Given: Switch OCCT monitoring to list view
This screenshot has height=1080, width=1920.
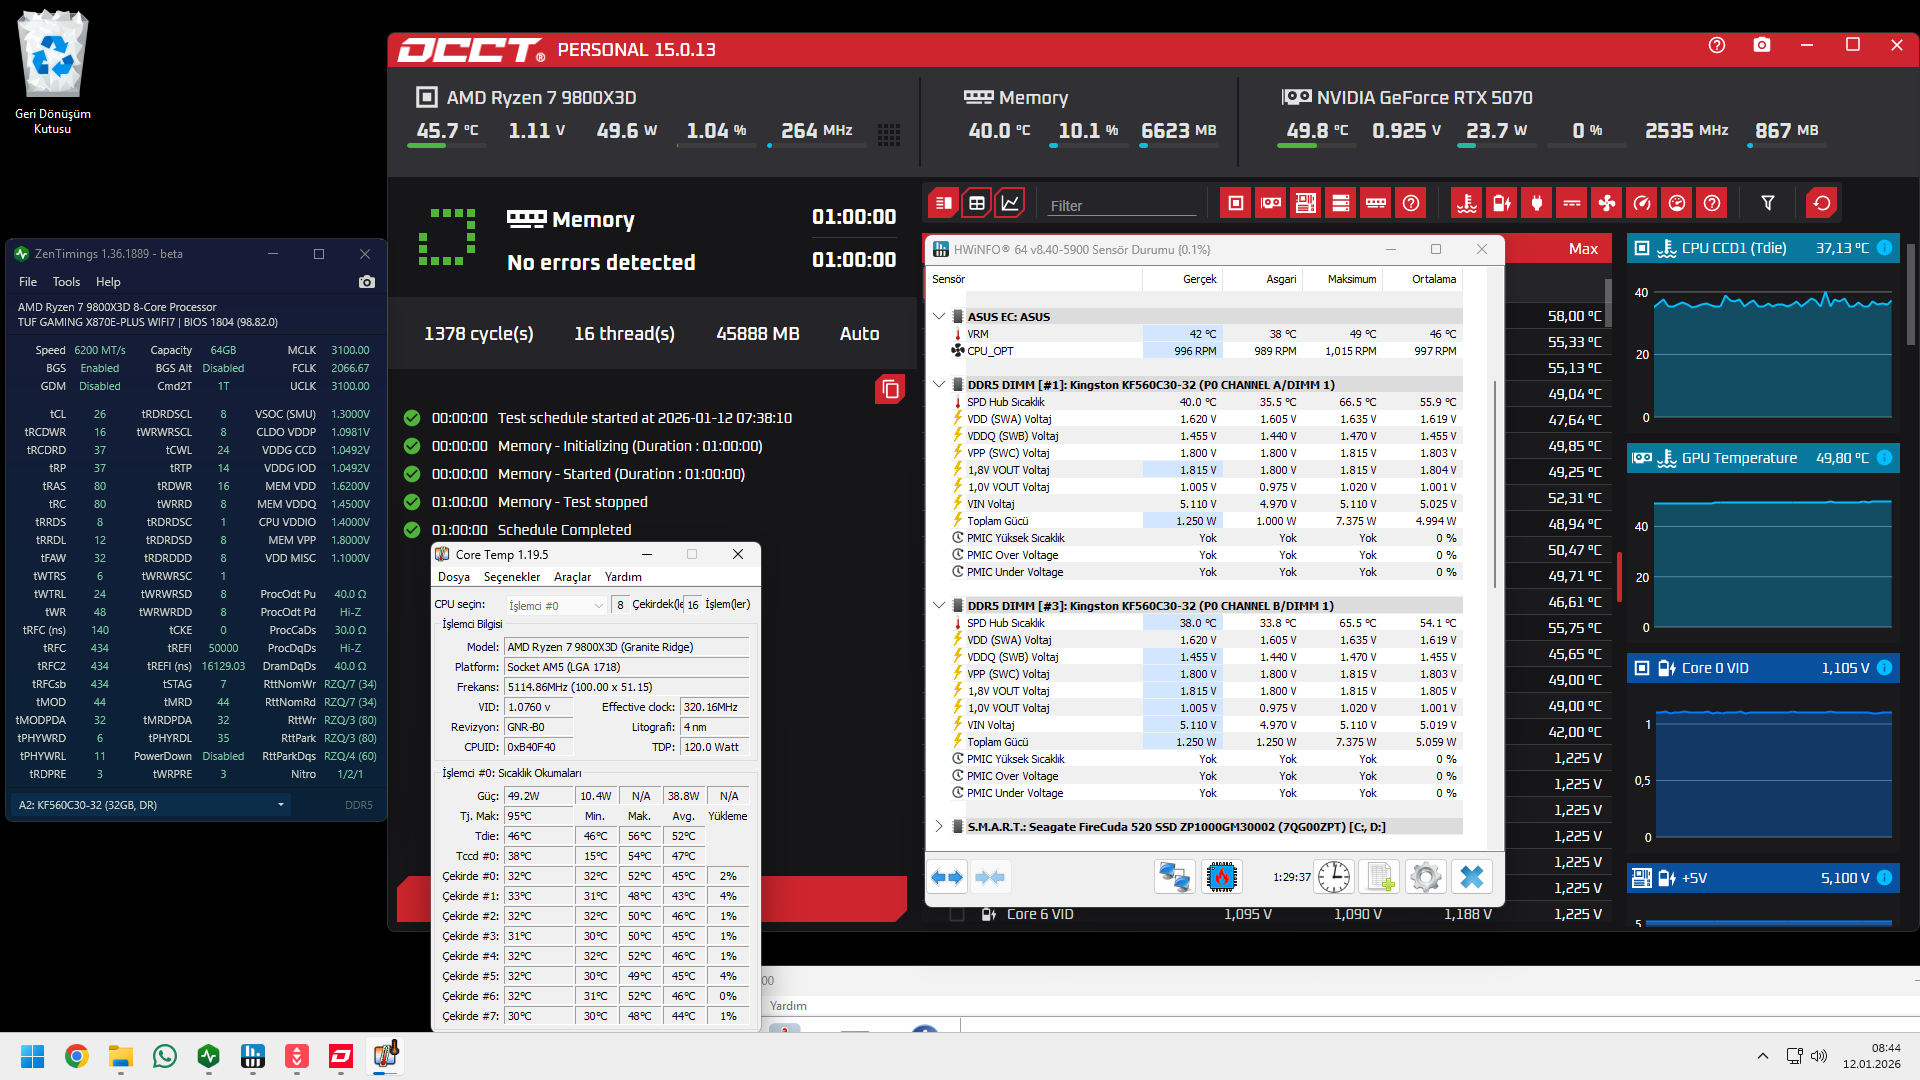Looking at the screenshot, I should pos(943,203).
